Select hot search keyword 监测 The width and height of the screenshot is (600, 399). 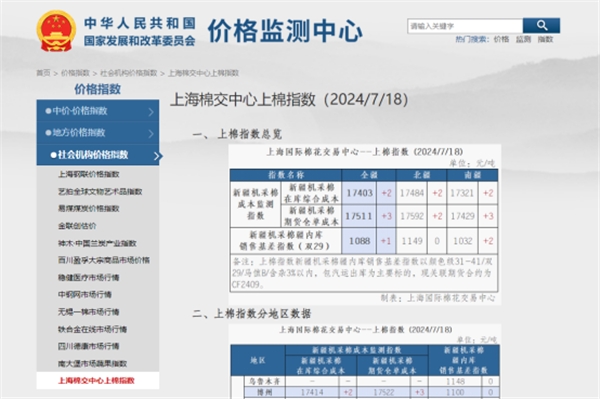coord(523,39)
